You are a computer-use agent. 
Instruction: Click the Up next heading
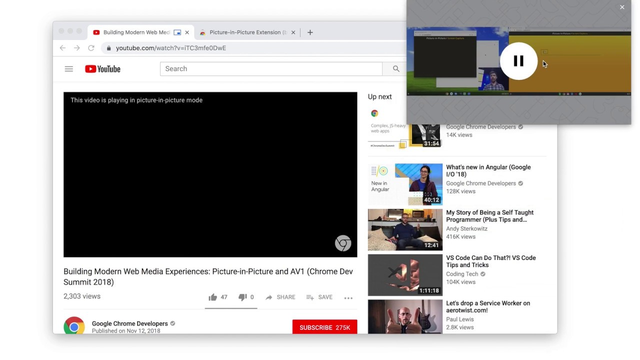pyautogui.click(x=380, y=97)
